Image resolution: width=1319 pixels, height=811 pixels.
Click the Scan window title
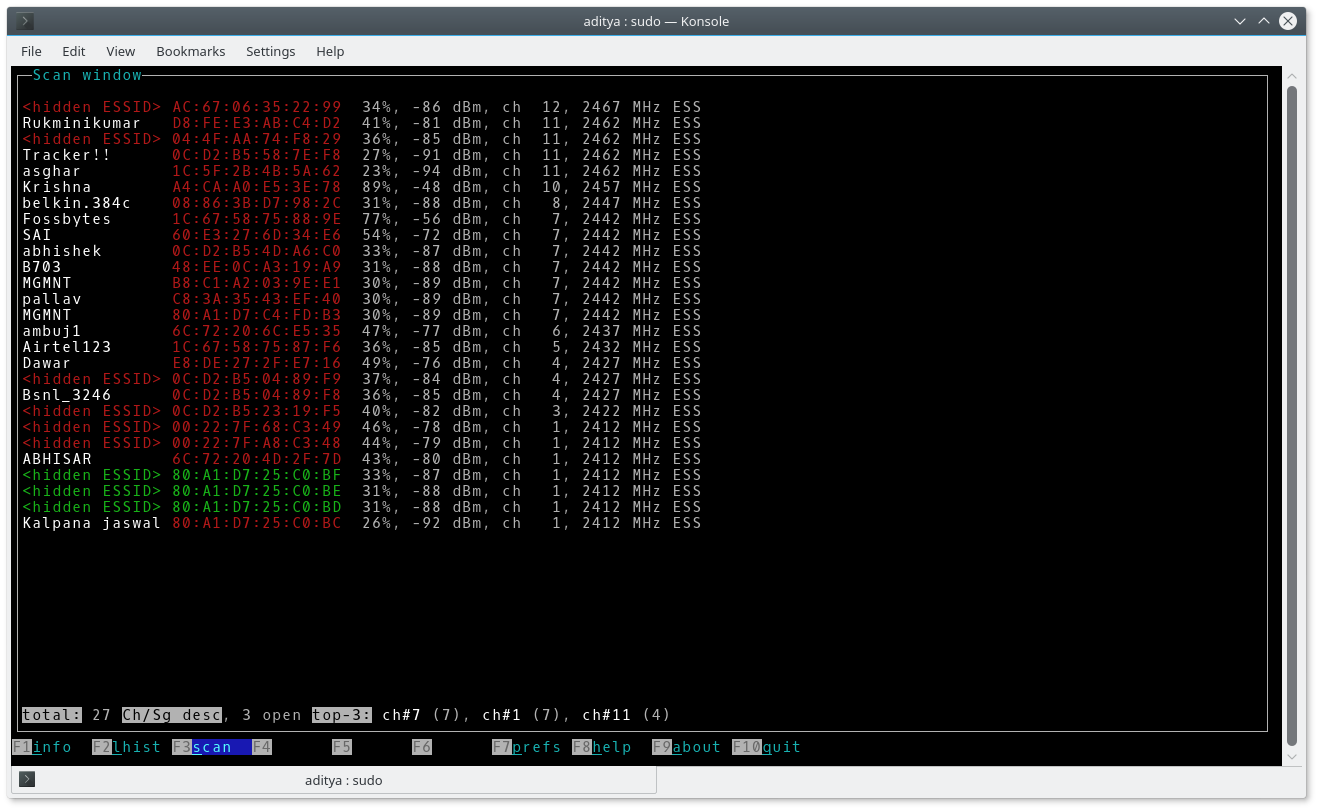click(87, 75)
